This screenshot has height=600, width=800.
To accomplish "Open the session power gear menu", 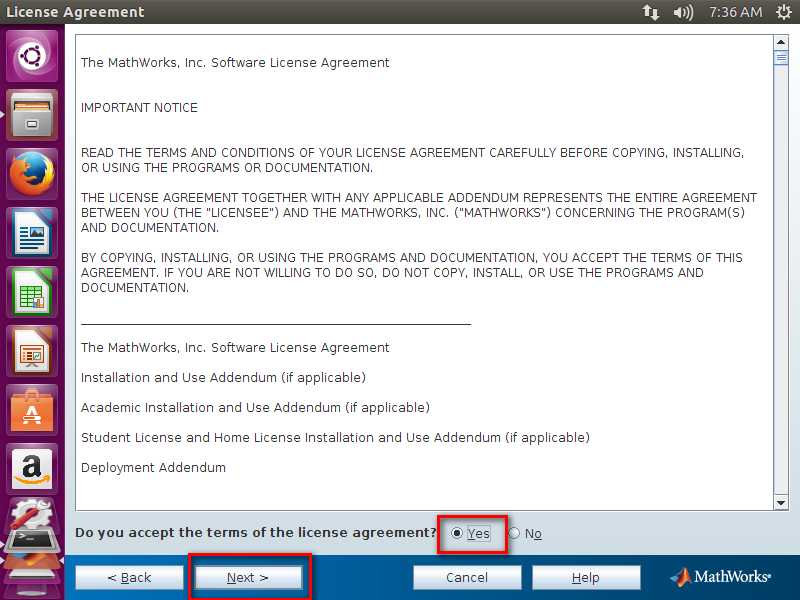I will pos(783,12).
